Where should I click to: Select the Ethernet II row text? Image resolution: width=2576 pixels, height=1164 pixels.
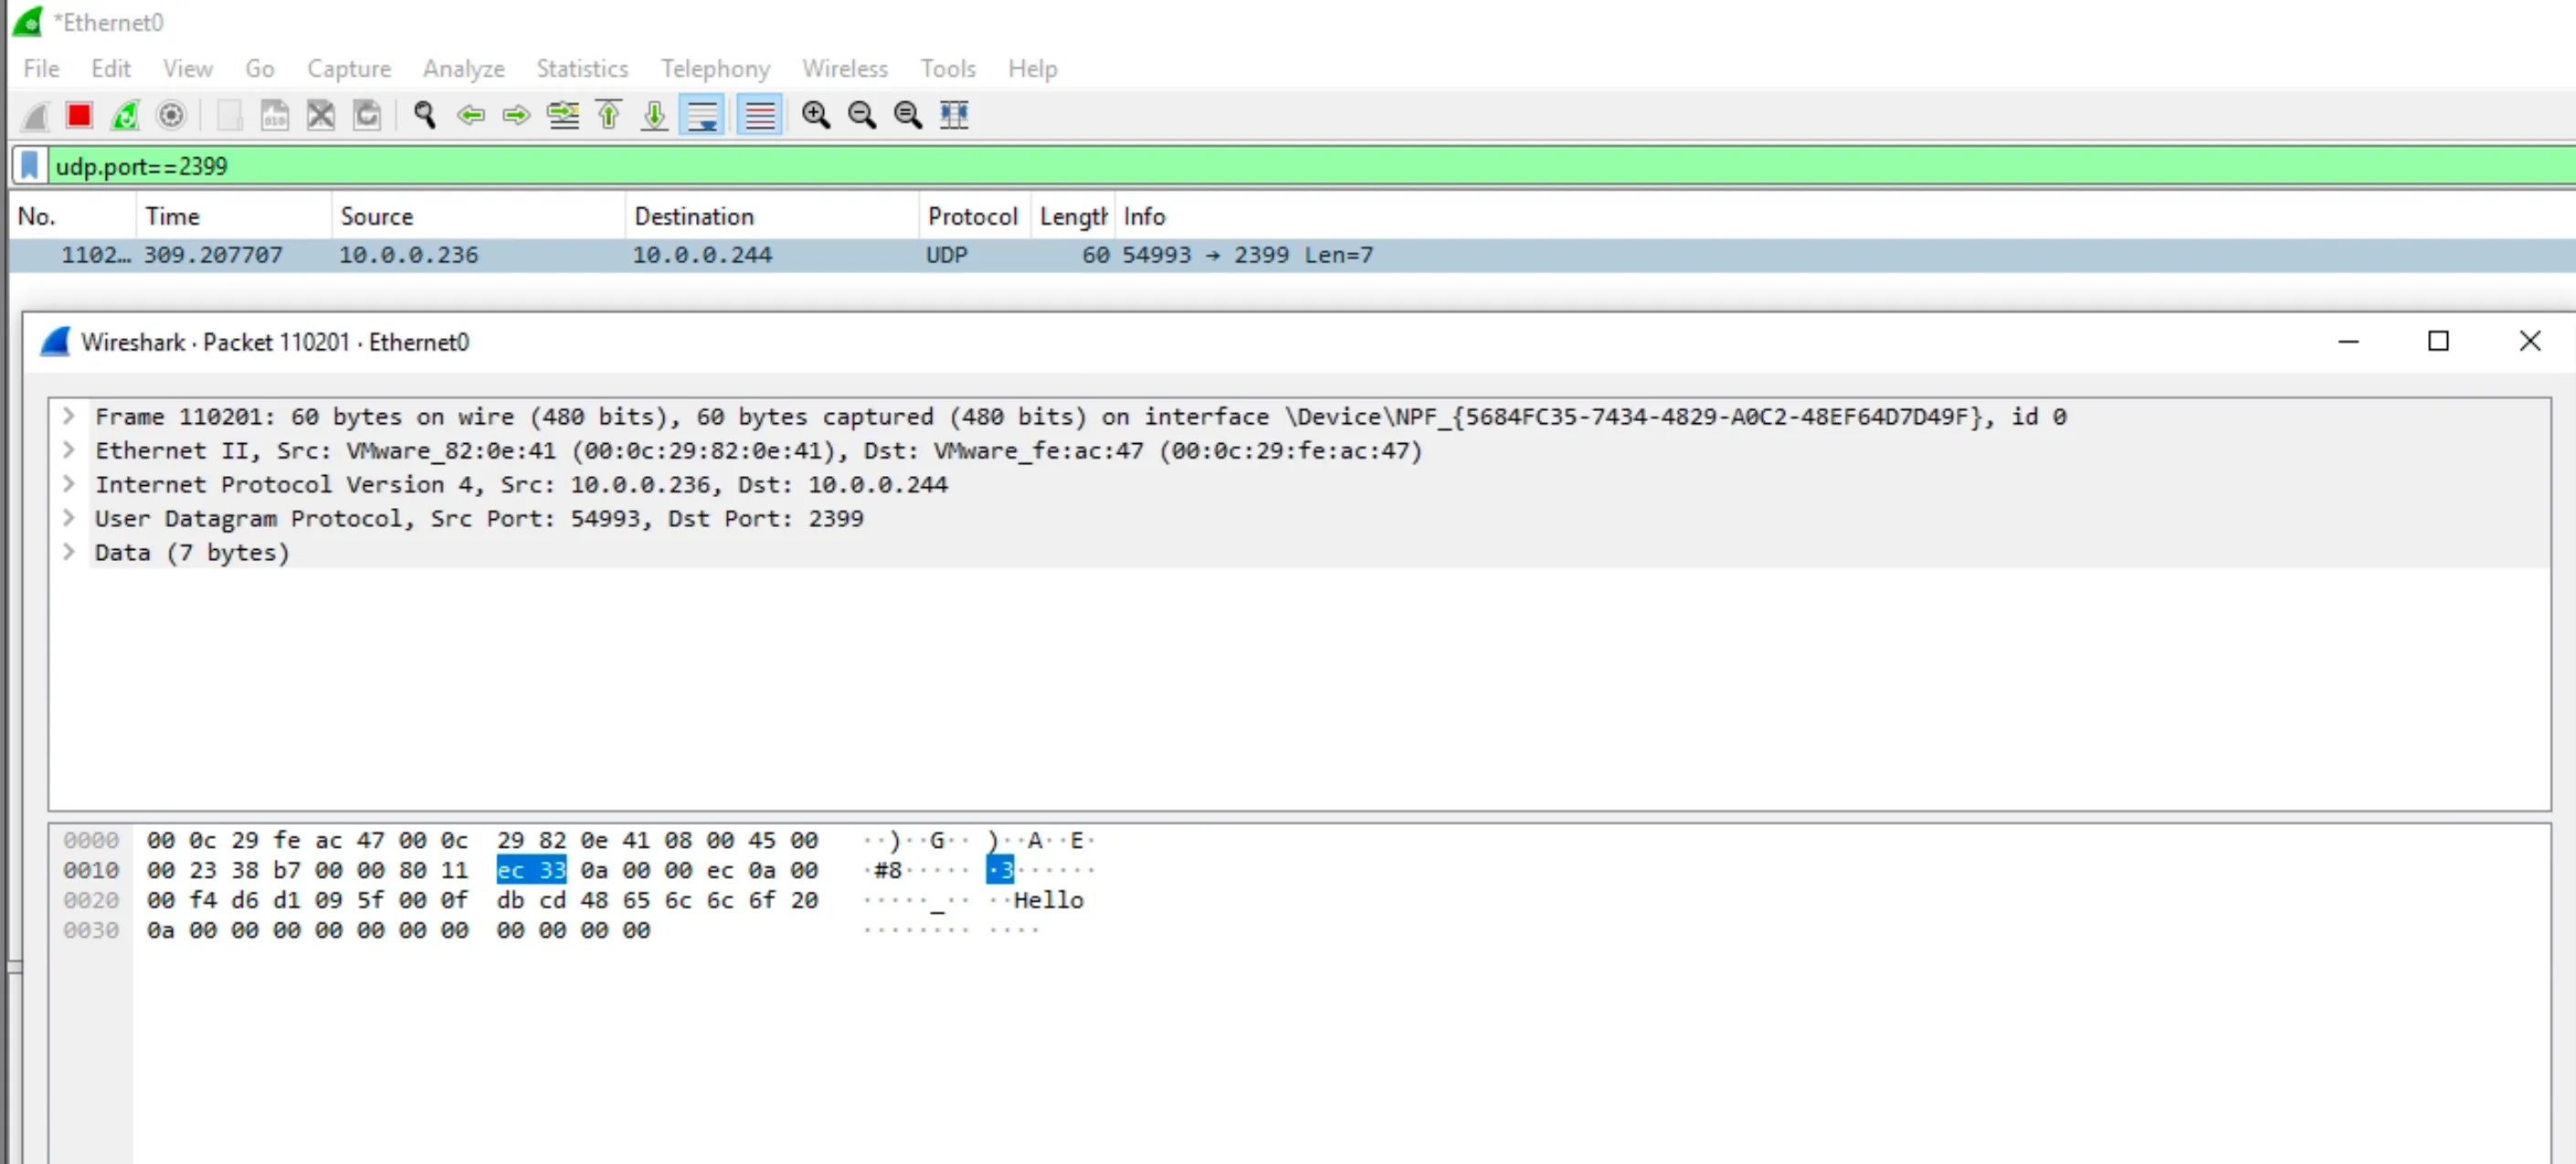[759, 451]
